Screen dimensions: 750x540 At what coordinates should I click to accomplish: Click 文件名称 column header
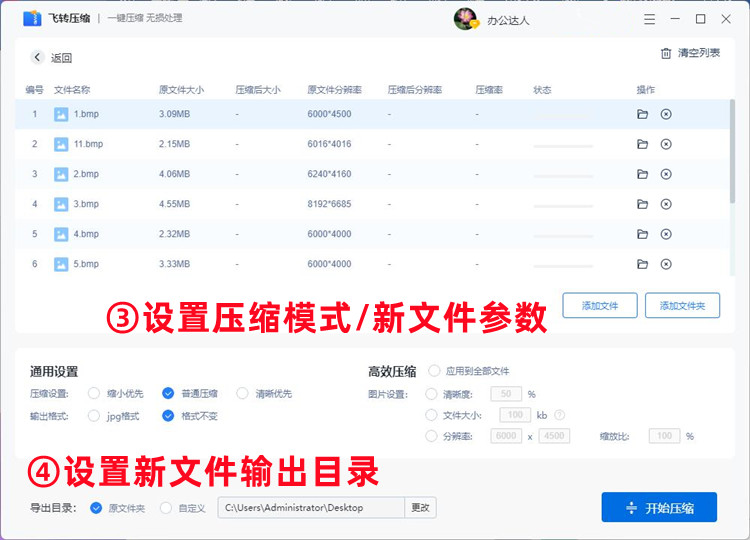tap(72, 89)
